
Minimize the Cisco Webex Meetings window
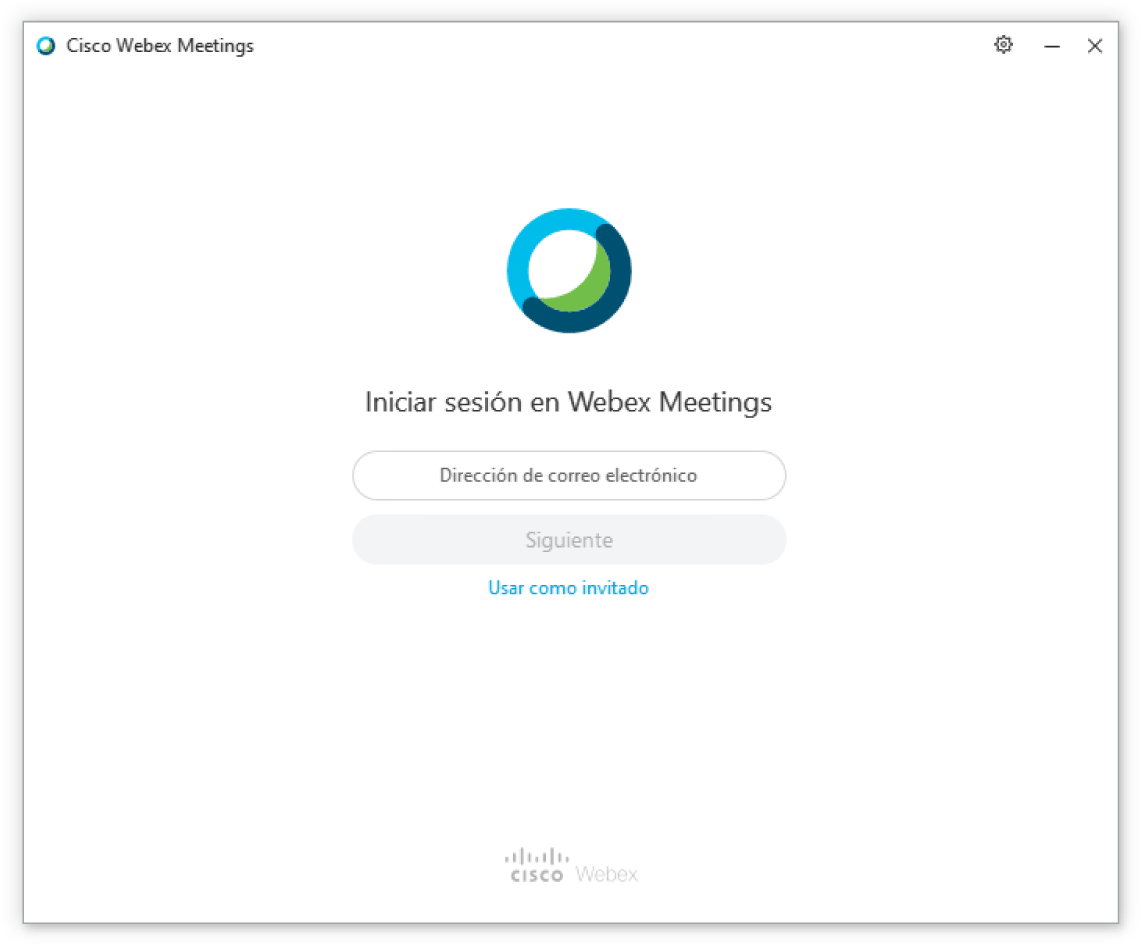tap(1051, 46)
